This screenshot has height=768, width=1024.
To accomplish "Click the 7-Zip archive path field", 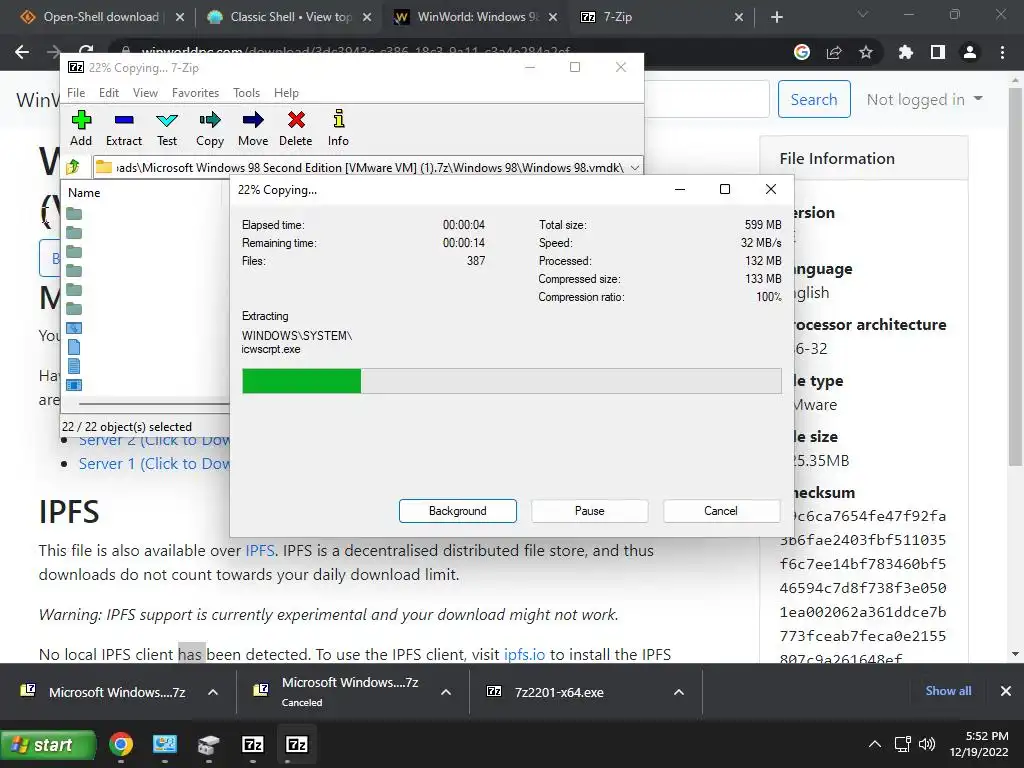I will tap(368, 168).
